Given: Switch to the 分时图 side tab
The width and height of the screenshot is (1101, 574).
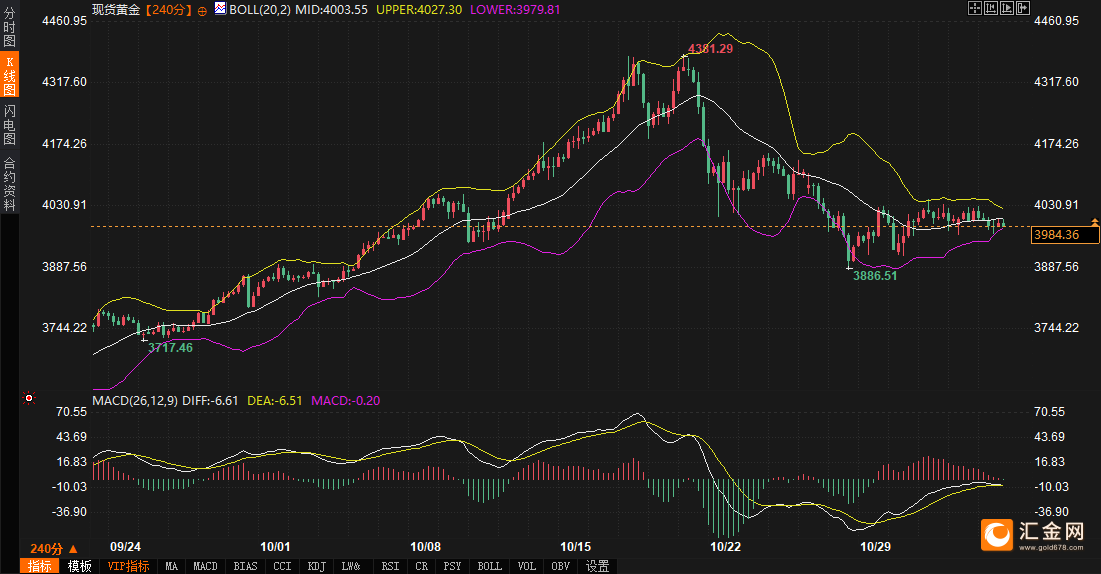Looking at the screenshot, I should click(10, 29).
